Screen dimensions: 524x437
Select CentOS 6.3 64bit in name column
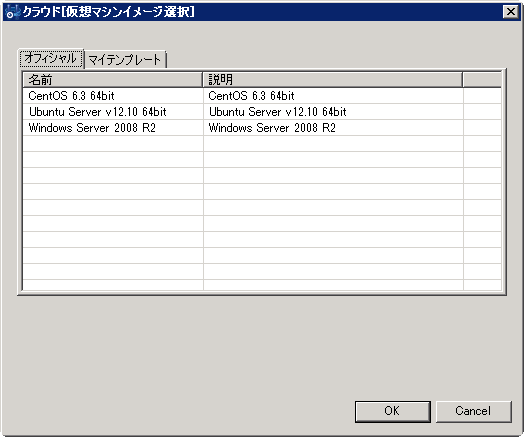coord(113,96)
